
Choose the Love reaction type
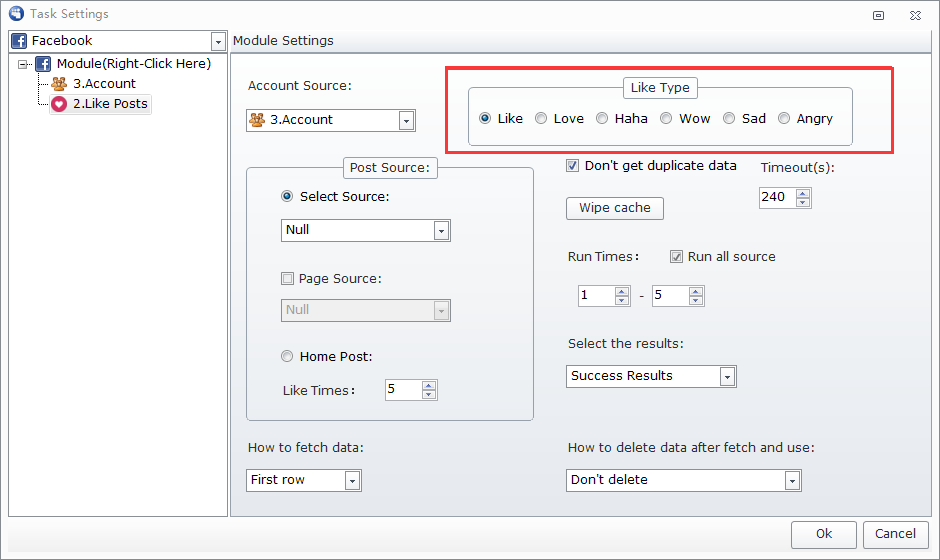tap(541, 118)
